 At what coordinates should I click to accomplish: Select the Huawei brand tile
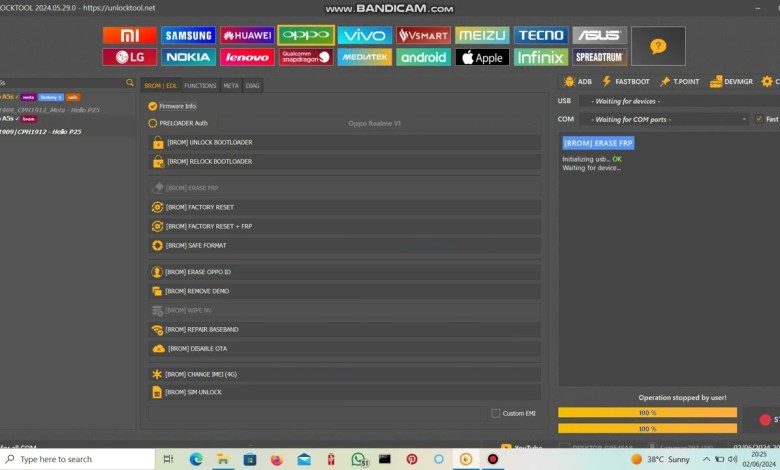pyautogui.click(x=246, y=36)
